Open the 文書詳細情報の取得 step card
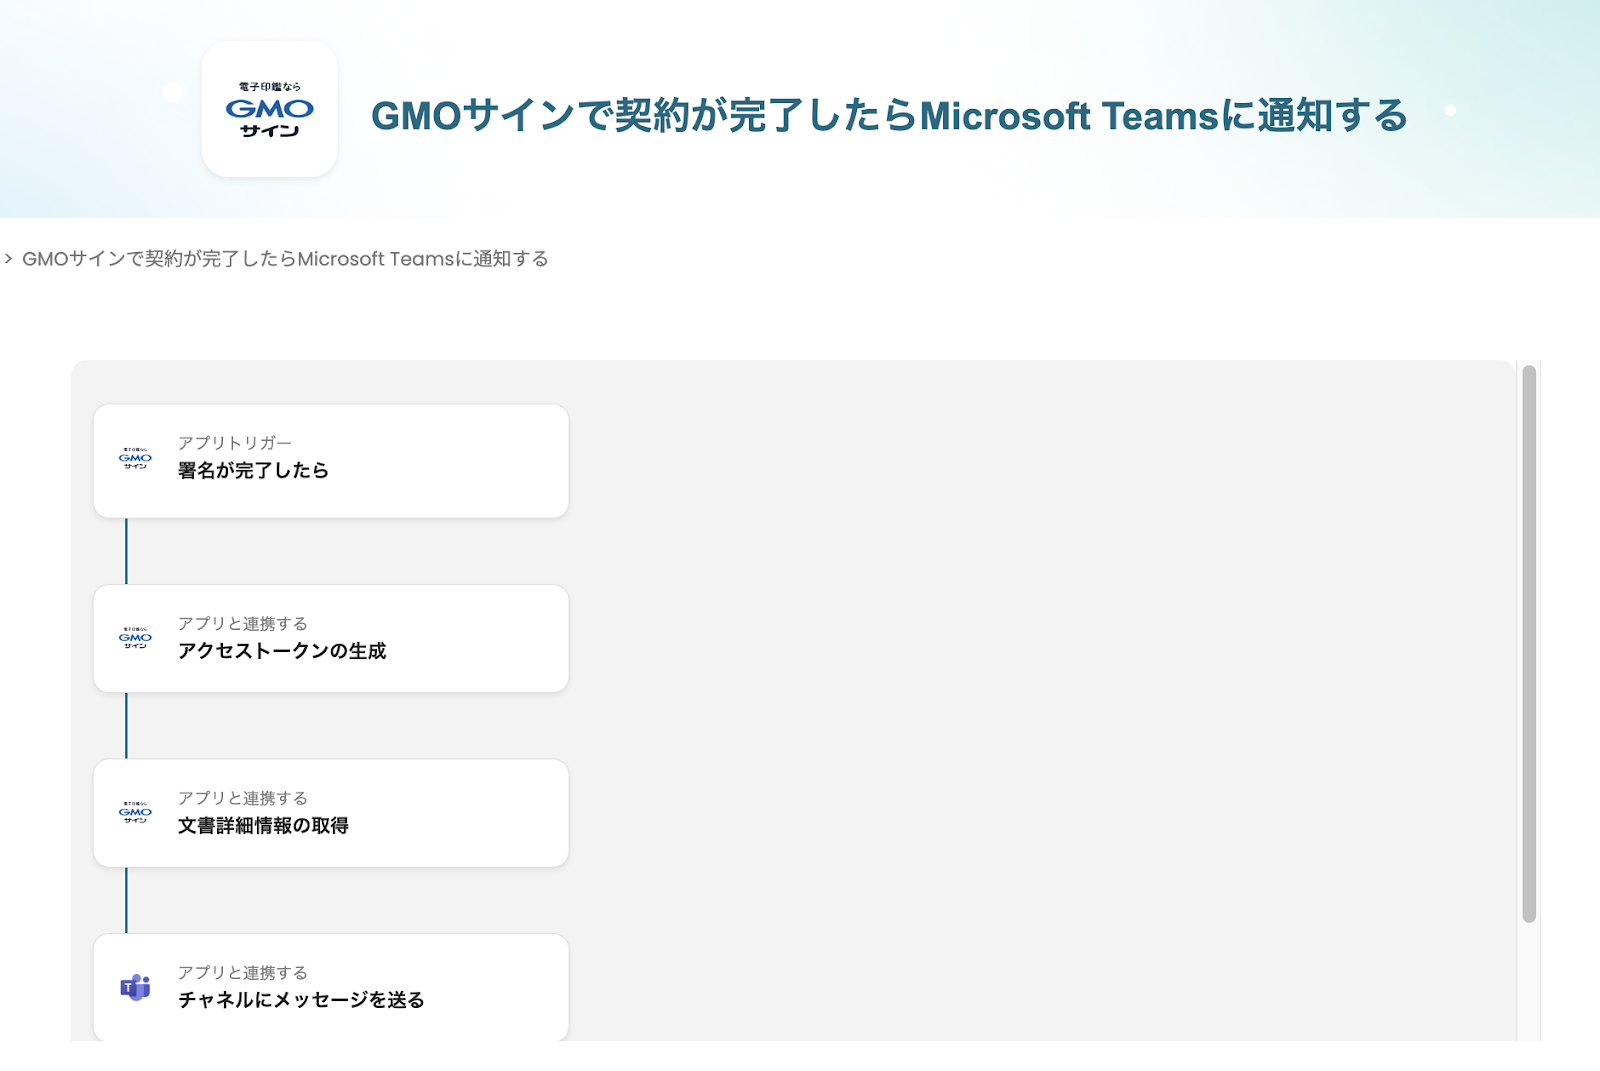 point(331,813)
